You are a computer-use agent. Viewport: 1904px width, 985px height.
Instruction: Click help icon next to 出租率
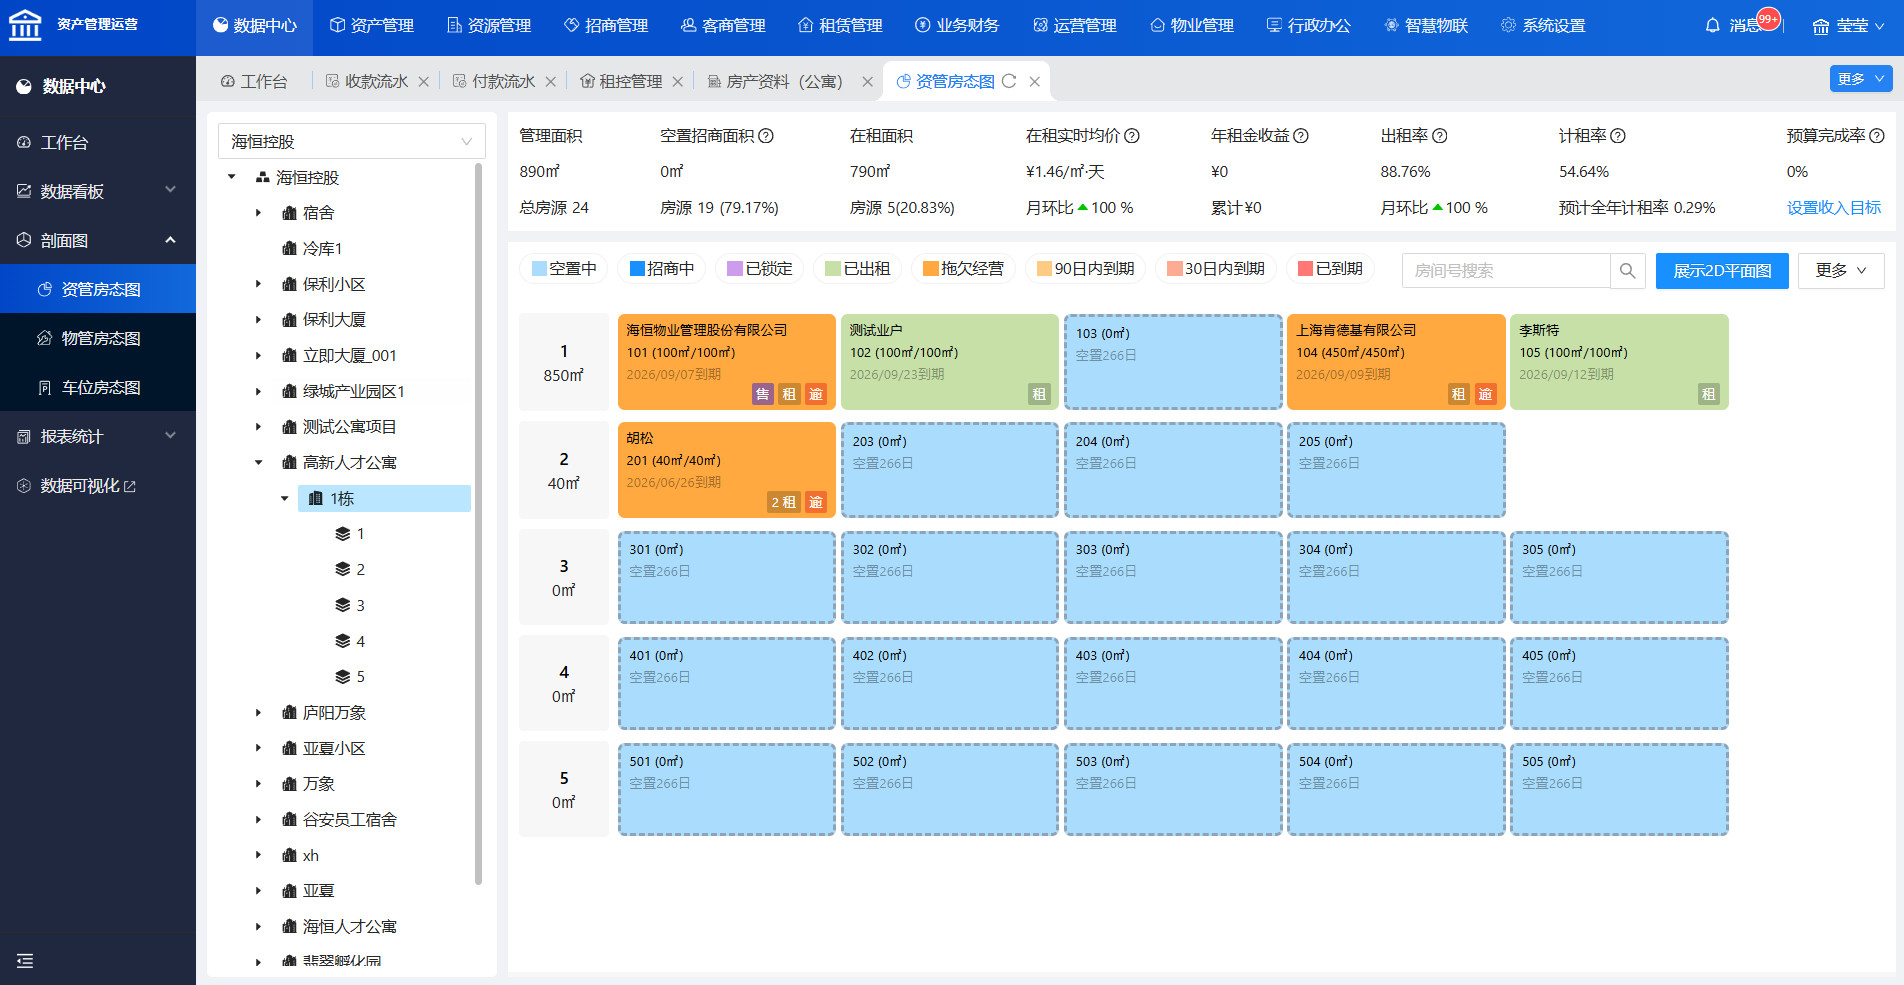(1440, 136)
